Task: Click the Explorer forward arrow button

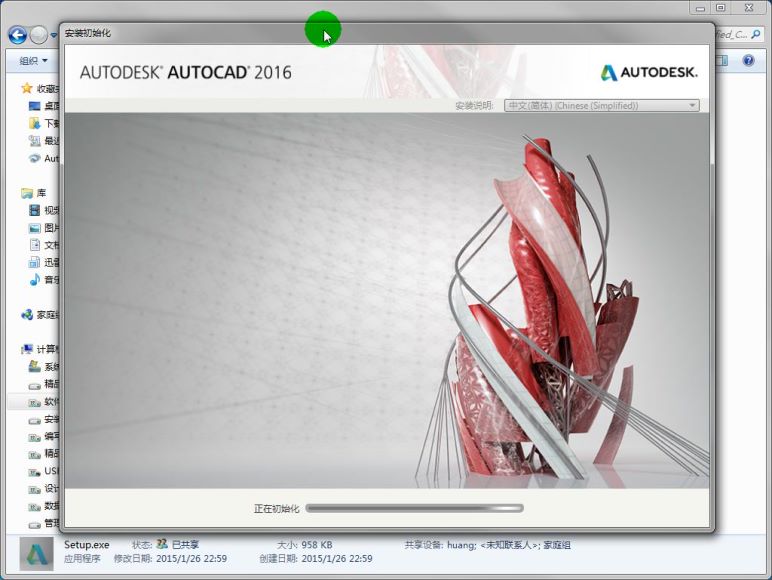Action: point(38,35)
